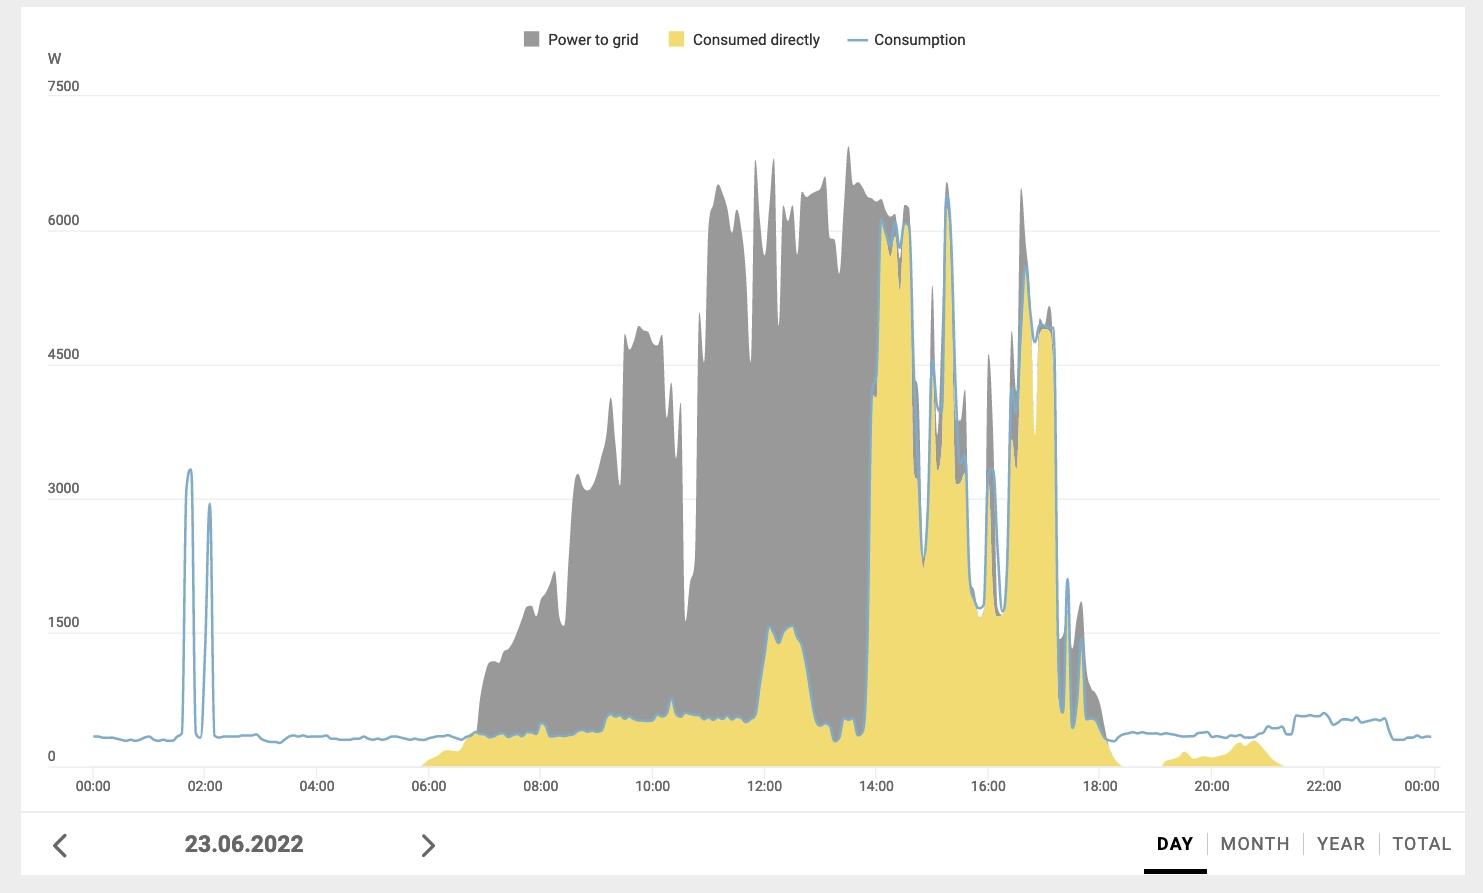This screenshot has height=893, width=1483.
Task: Click the 4500 y-axis label
Action: (x=63, y=355)
